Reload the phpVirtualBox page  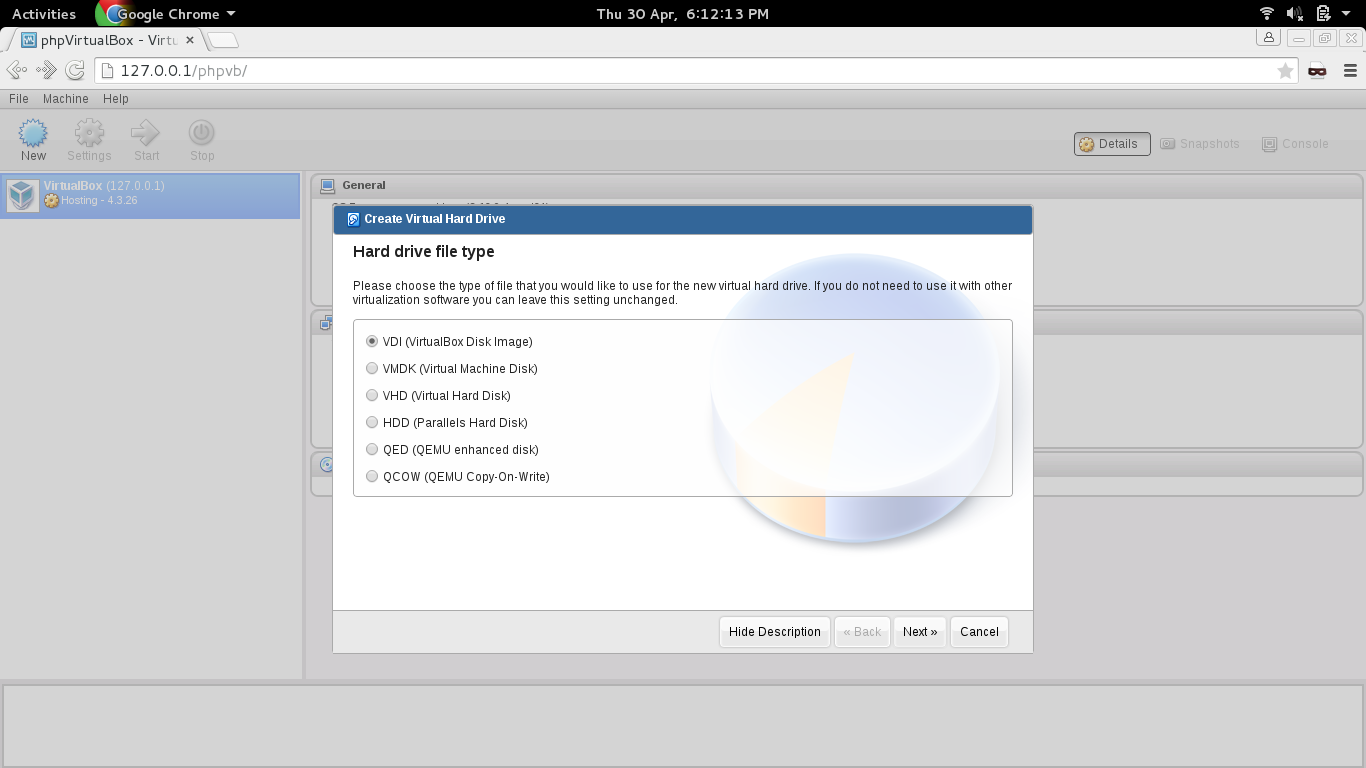75,70
